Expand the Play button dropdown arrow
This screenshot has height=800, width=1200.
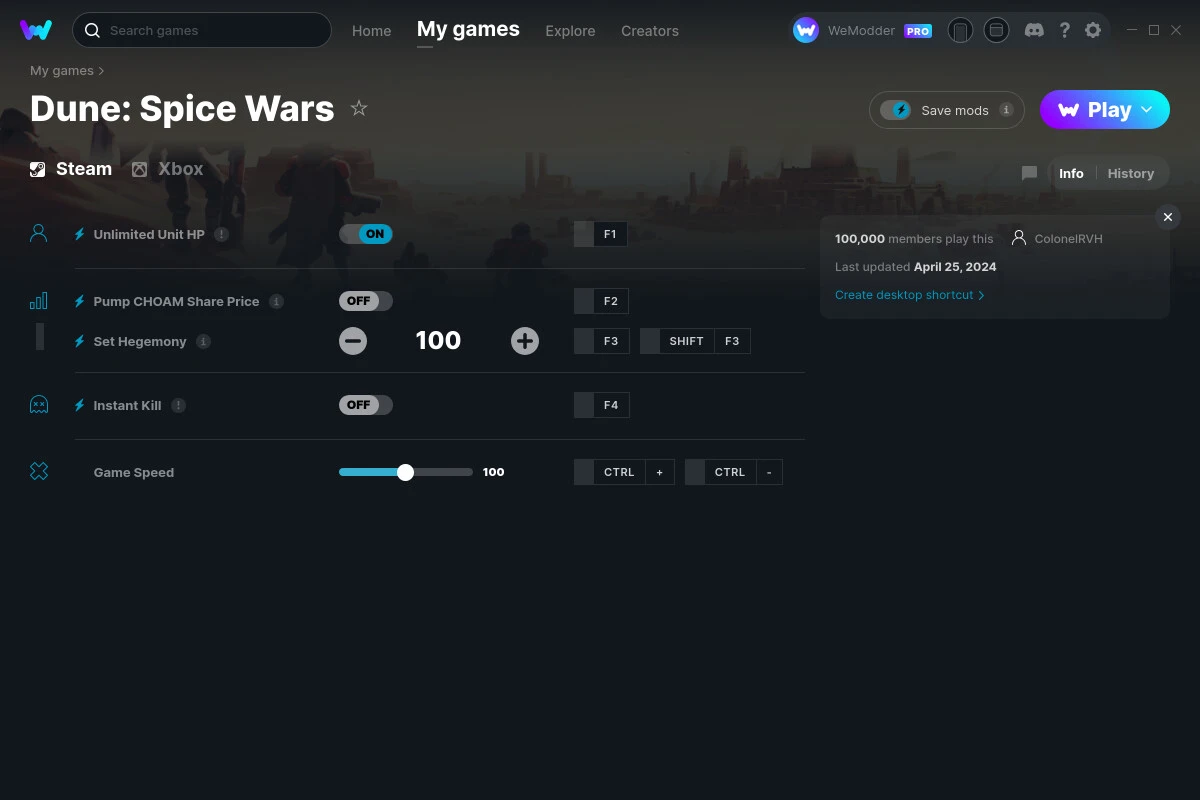1146,110
